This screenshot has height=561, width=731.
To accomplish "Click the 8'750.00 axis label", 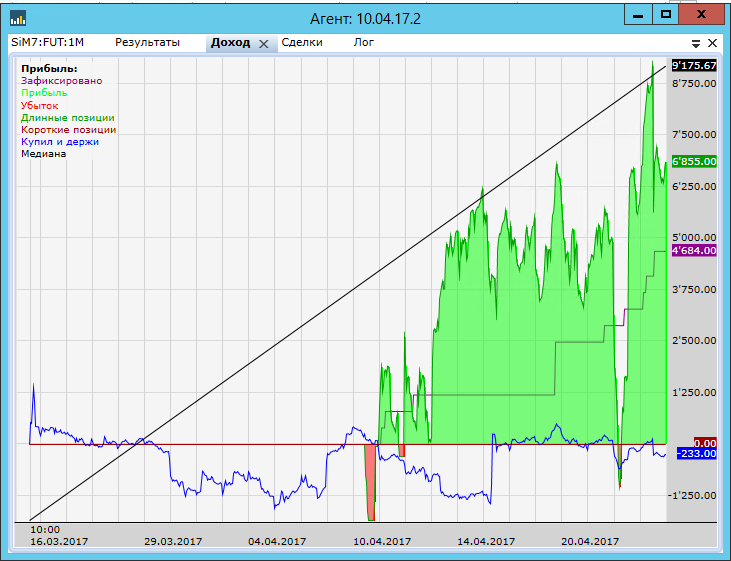I will (694, 83).
